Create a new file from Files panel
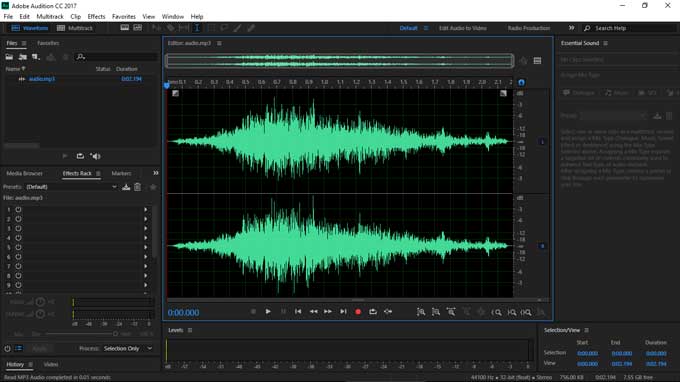680x382 pixels. (x=36, y=57)
